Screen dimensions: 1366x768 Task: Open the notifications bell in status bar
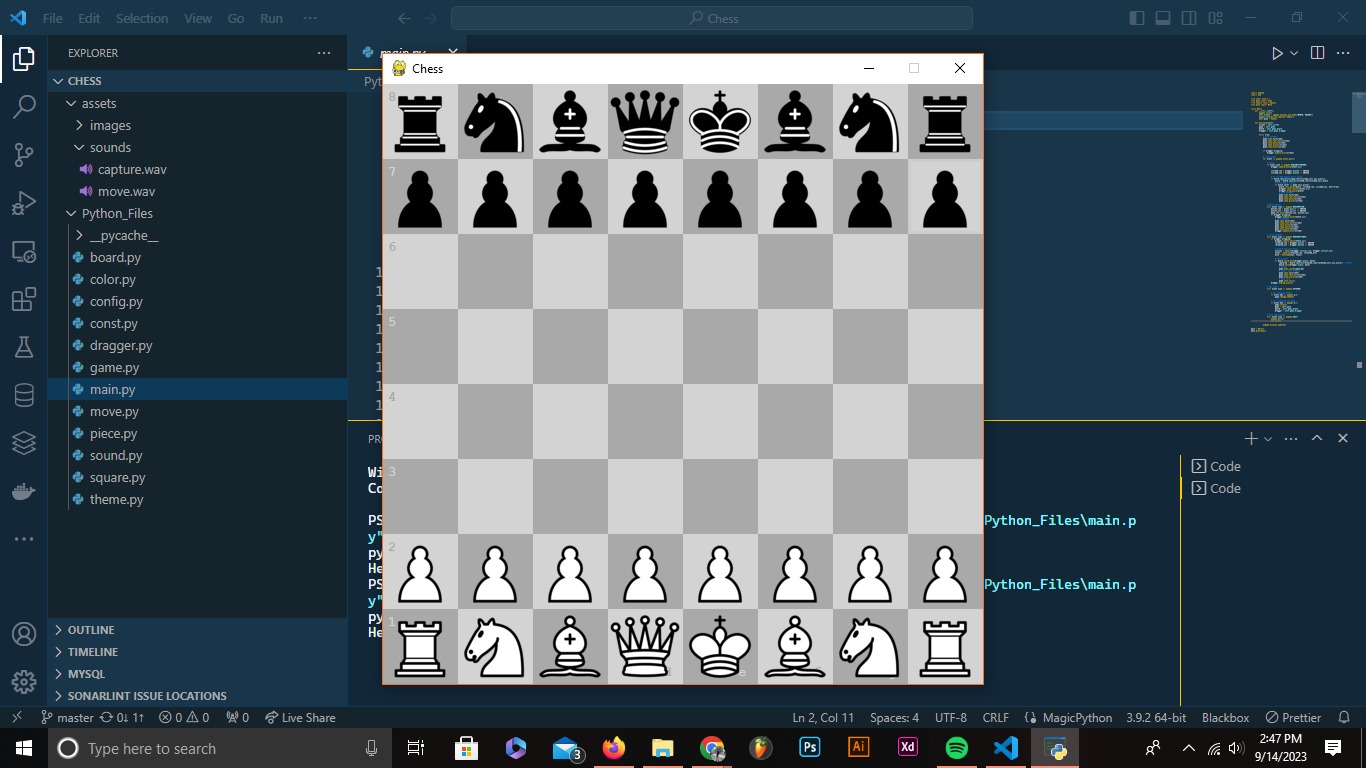pyautogui.click(x=1345, y=718)
